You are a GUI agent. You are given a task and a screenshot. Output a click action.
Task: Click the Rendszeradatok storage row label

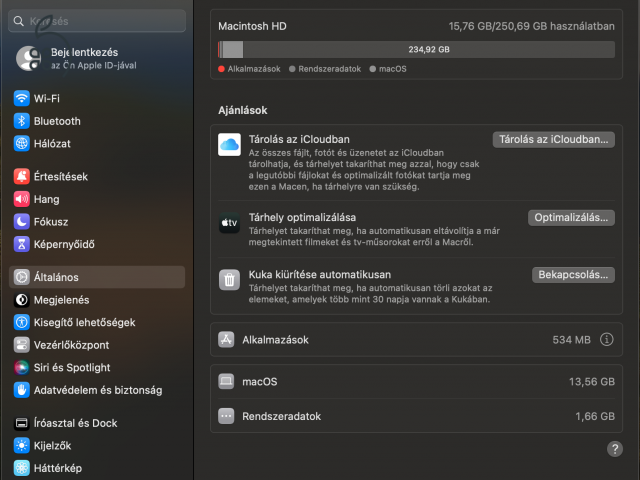coord(282,416)
